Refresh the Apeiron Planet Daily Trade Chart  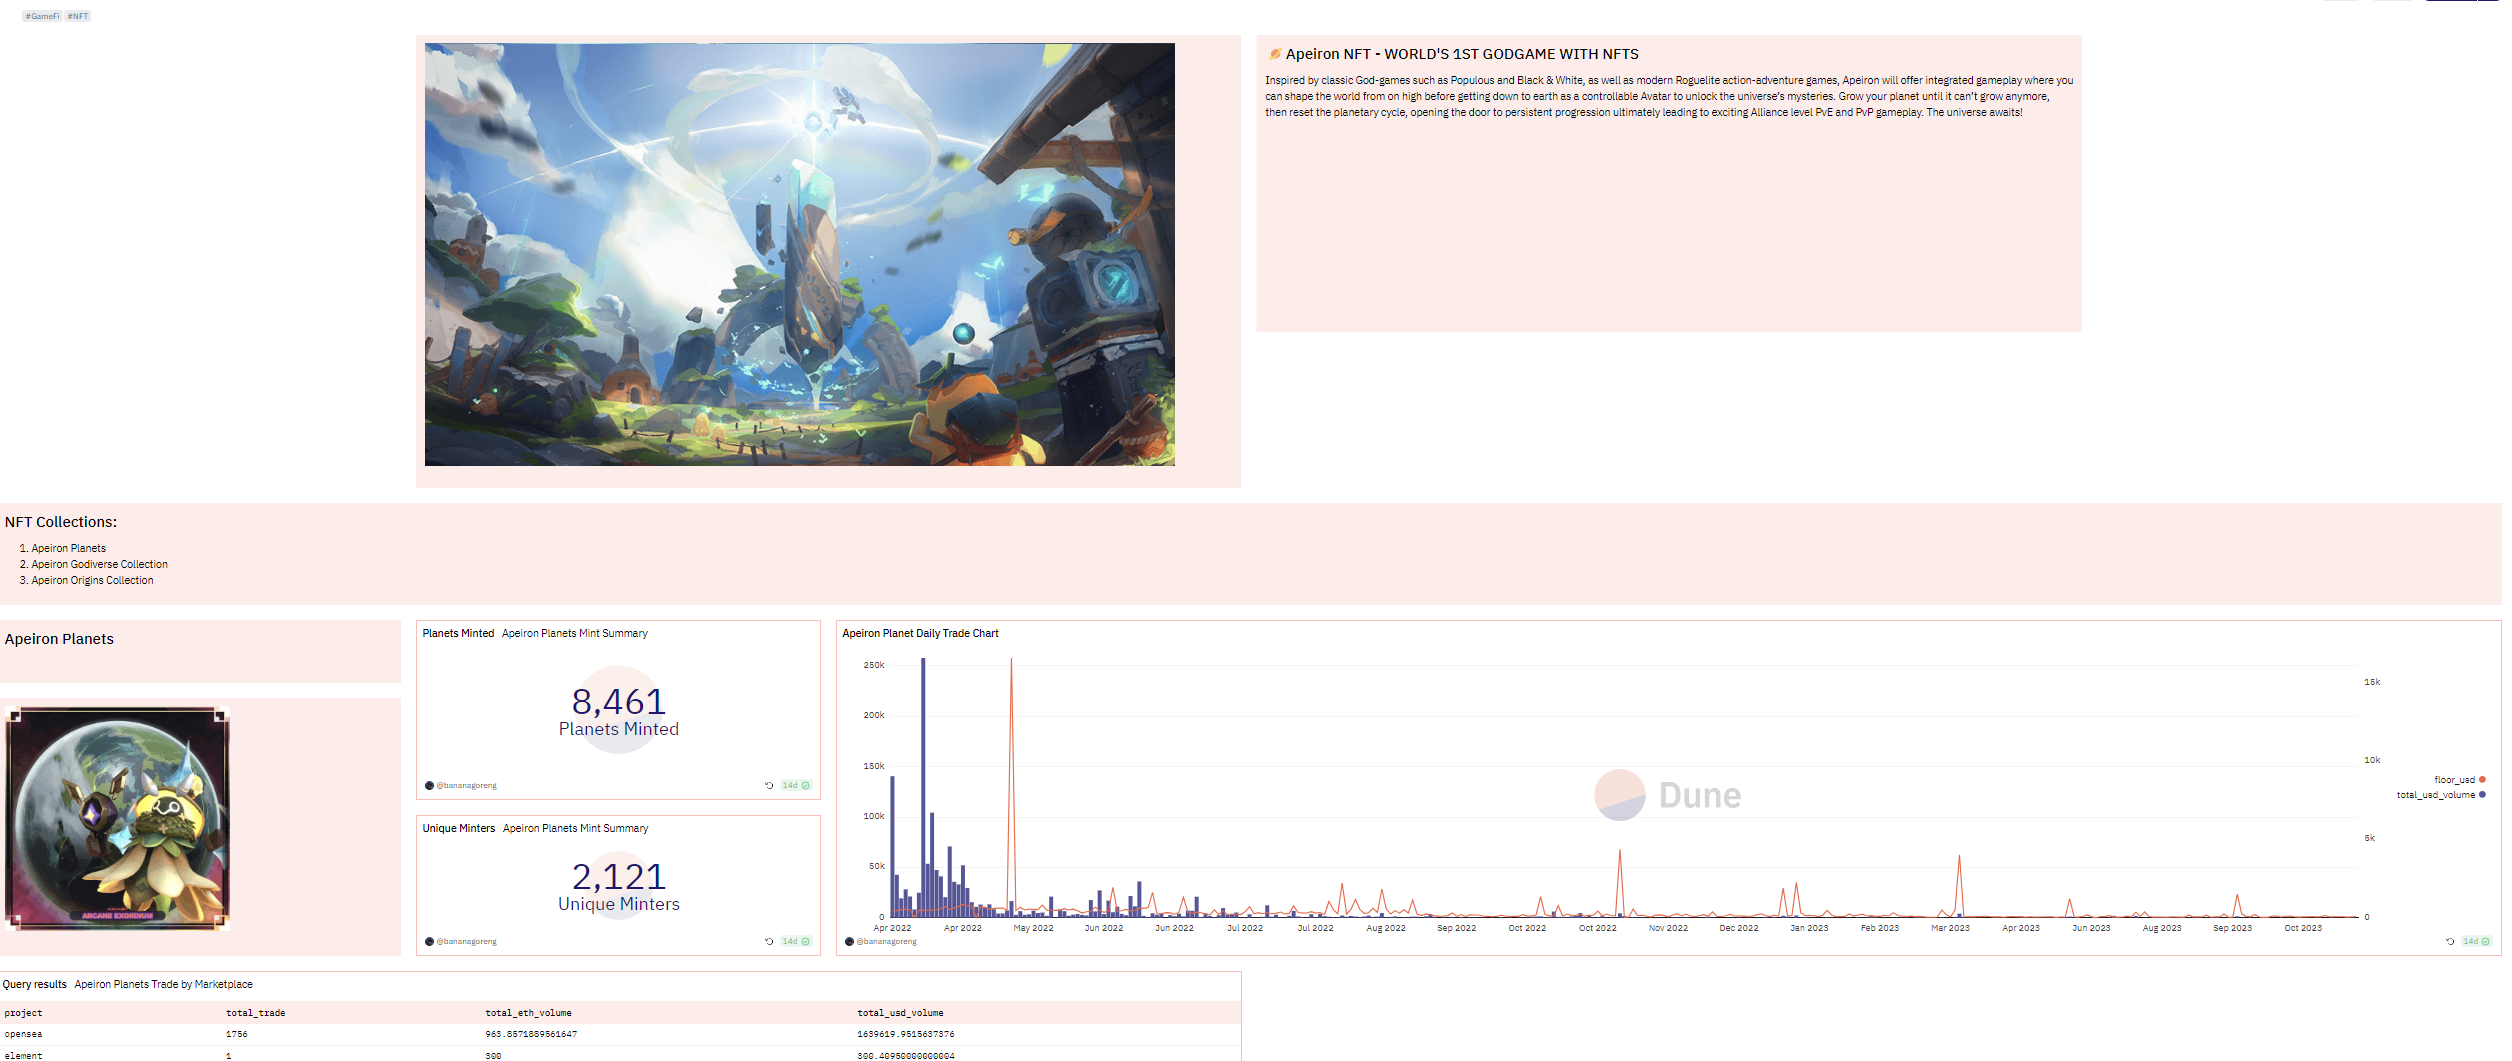(x=2450, y=941)
